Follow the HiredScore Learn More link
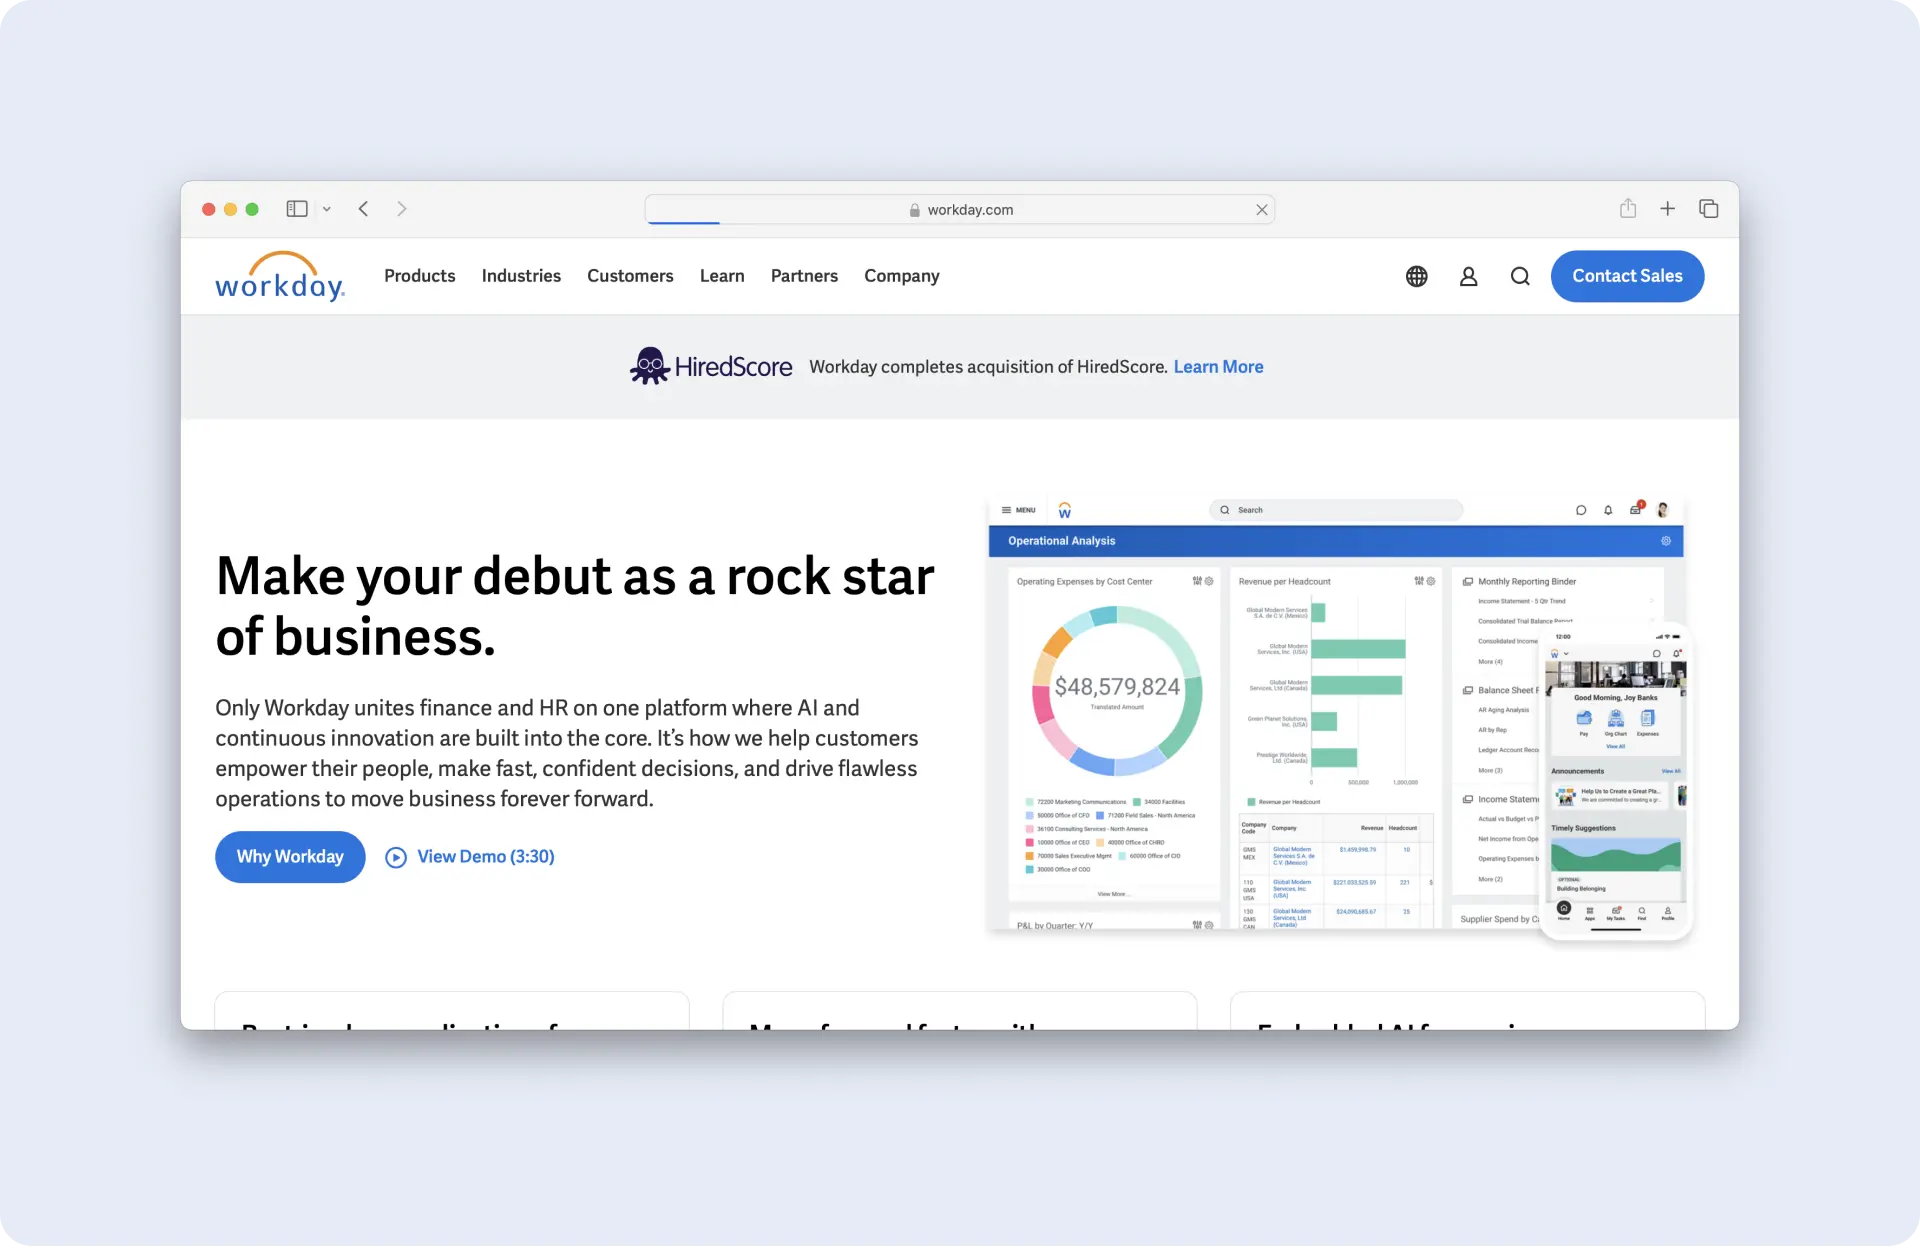 coord(1218,367)
